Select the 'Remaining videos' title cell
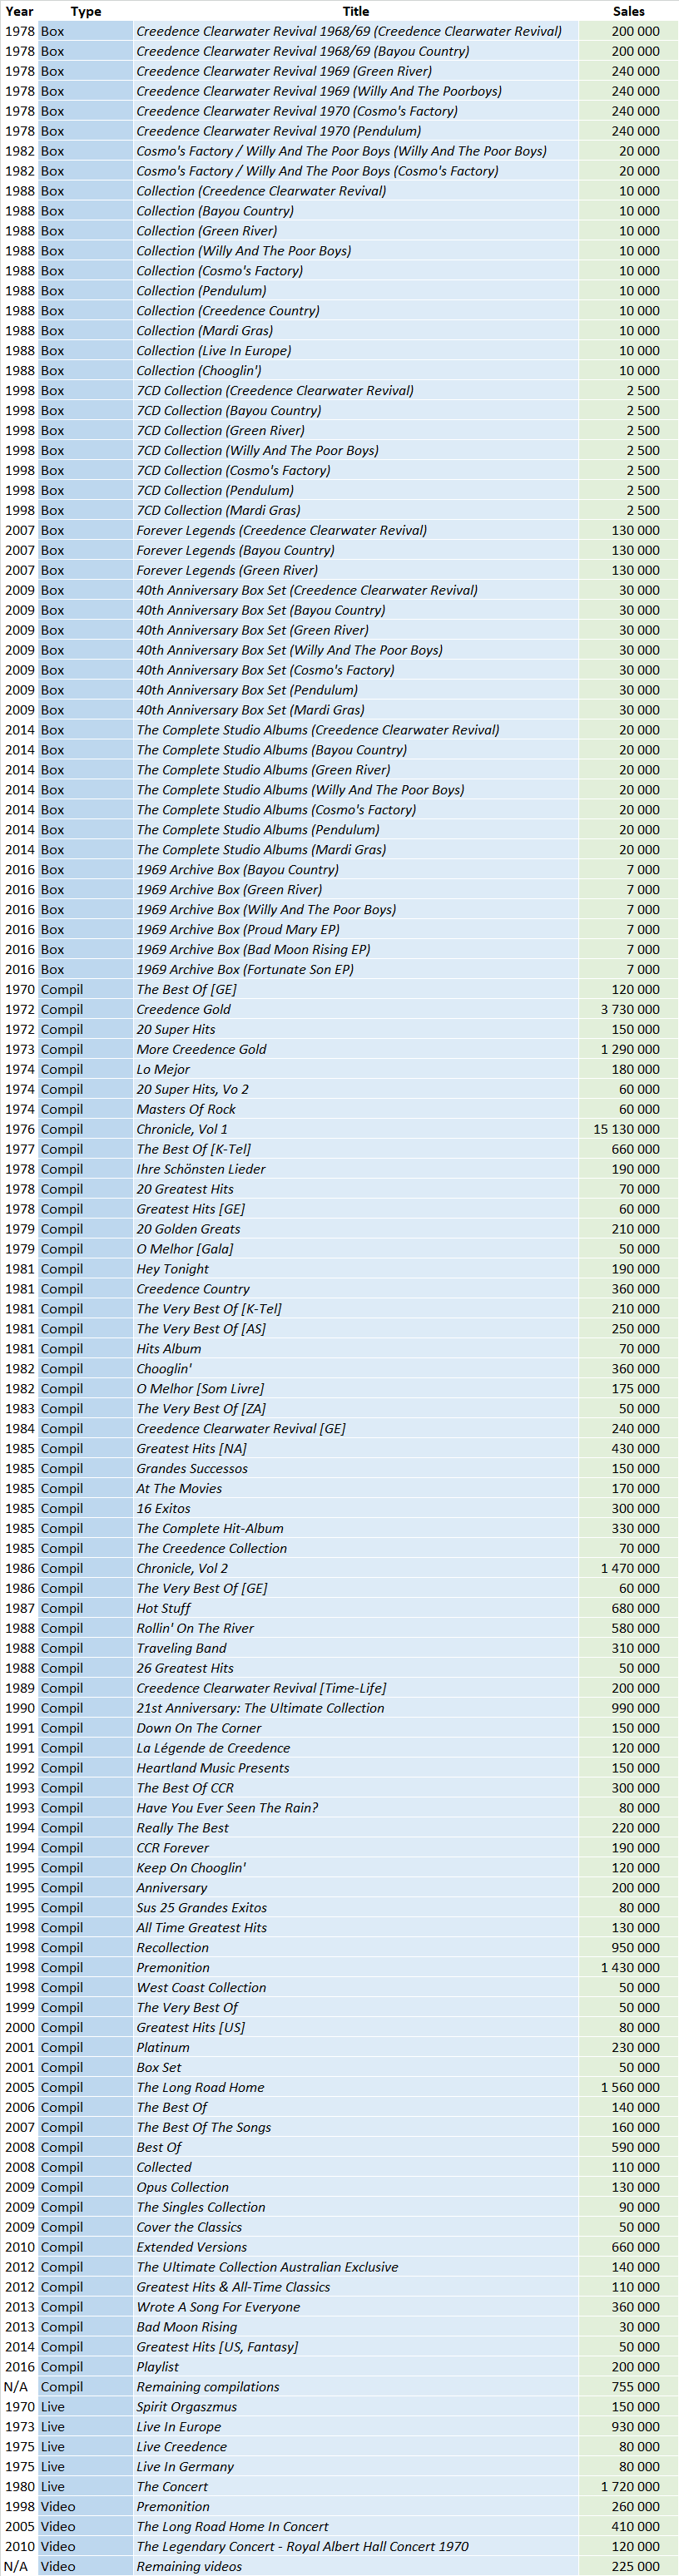This screenshot has width=679, height=2576. tap(189, 2566)
